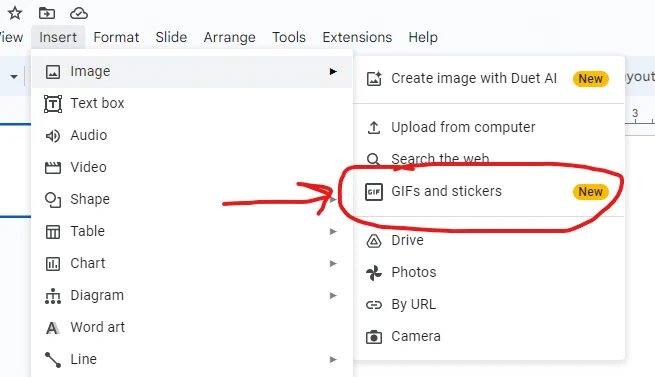Open the Arrange menu
The height and width of the screenshot is (377, 655).
(x=229, y=37)
